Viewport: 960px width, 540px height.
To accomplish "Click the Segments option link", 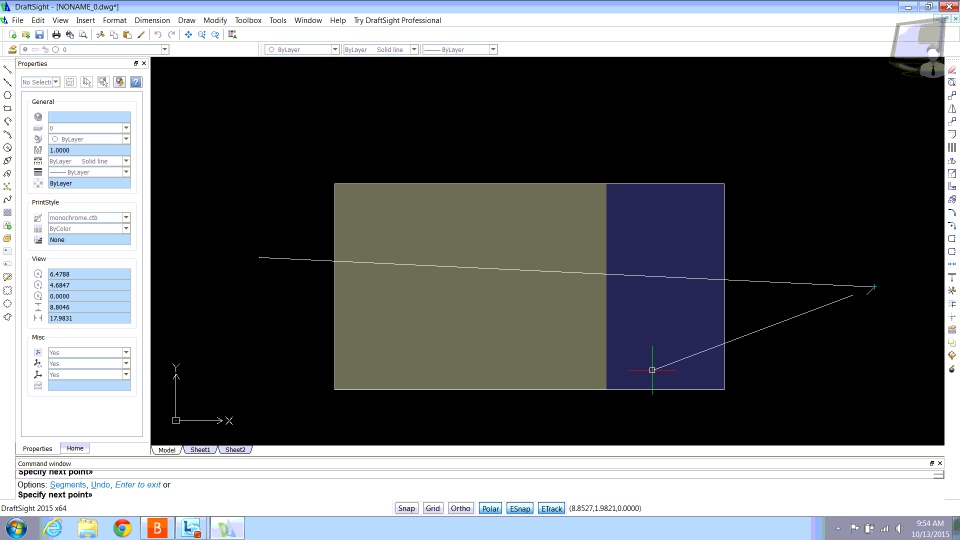I will click(x=68, y=484).
